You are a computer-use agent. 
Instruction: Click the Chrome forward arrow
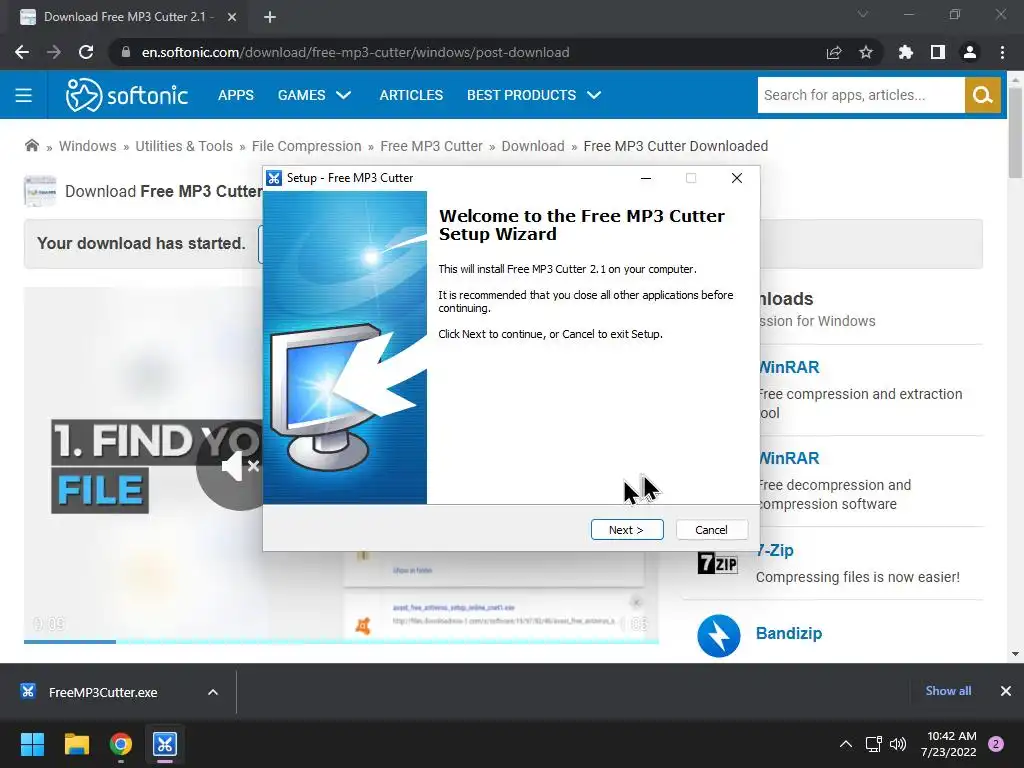[x=54, y=52]
